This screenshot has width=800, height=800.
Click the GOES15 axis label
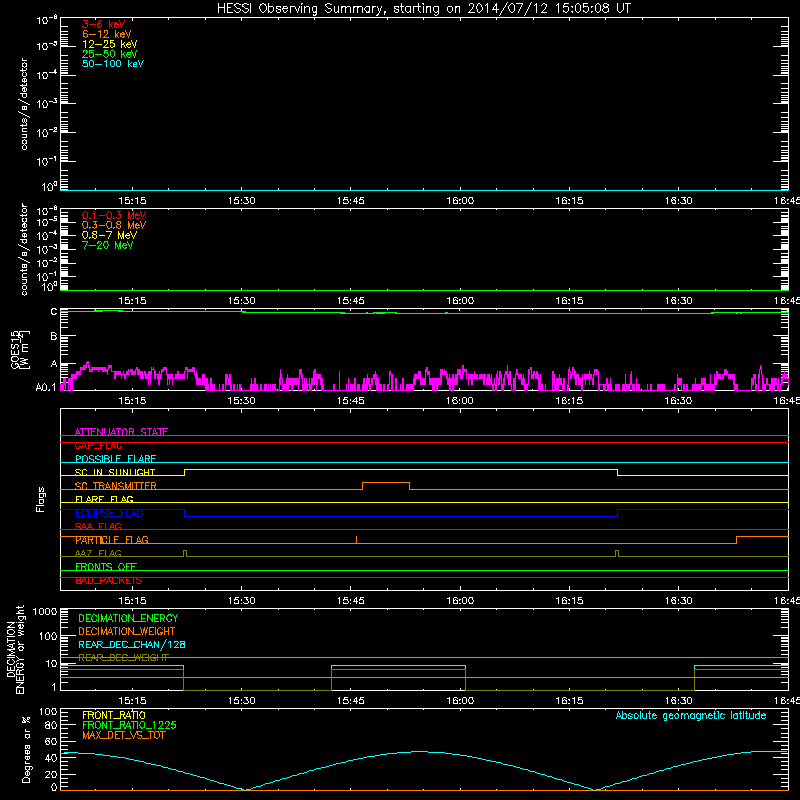(x=15, y=349)
